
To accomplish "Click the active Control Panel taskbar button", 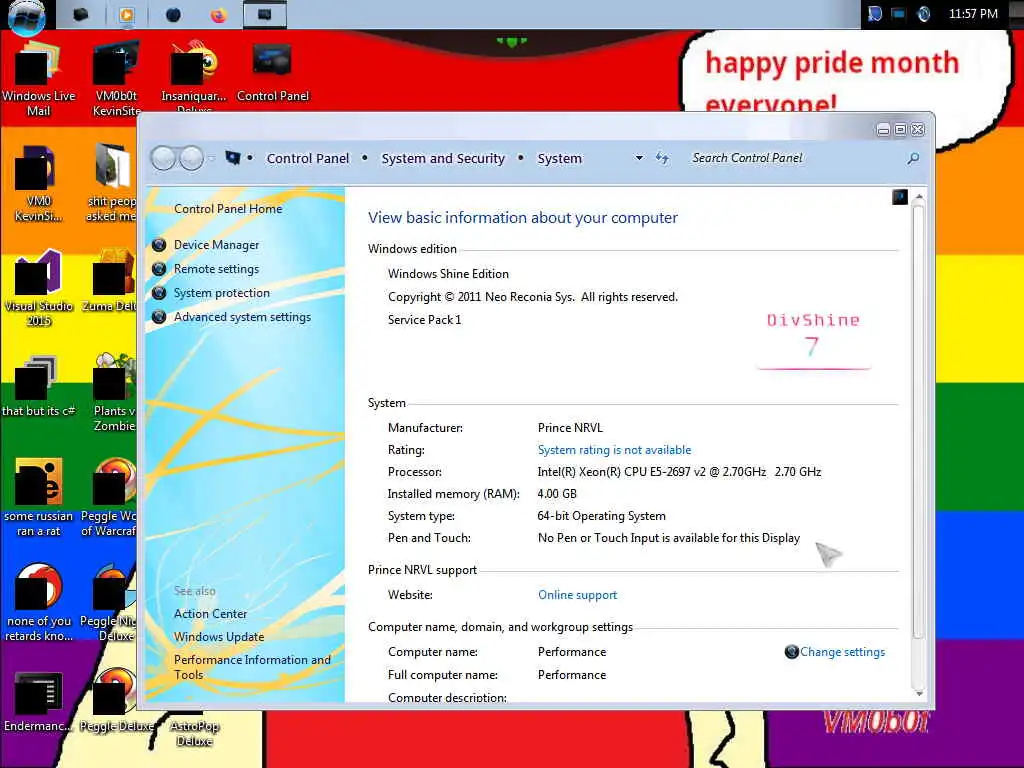I will tap(264, 14).
